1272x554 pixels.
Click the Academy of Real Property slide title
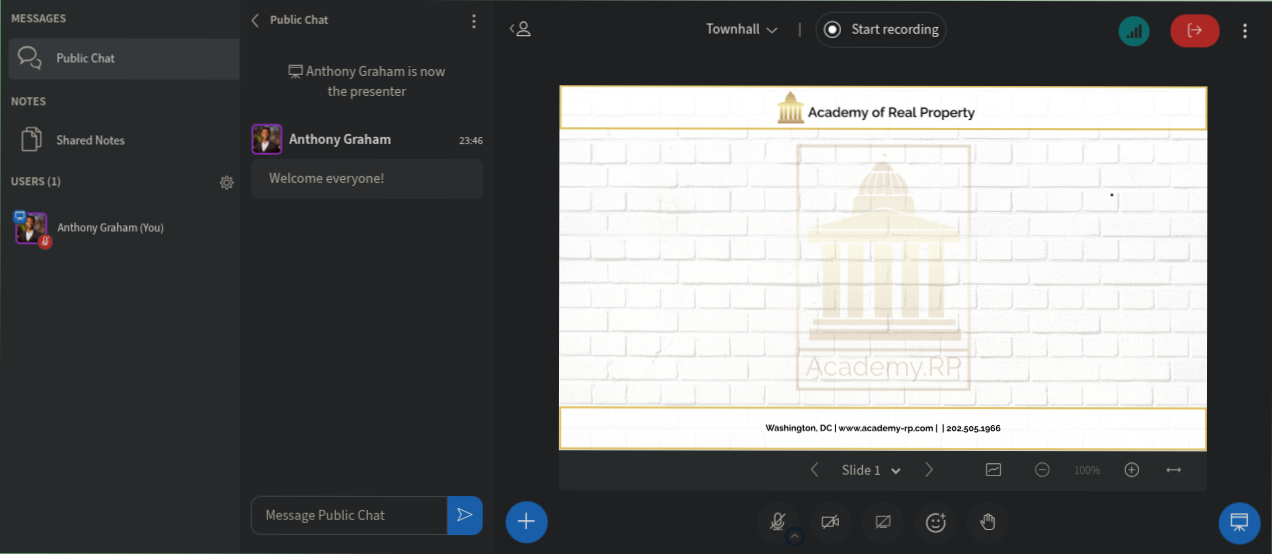pyautogui.click(x=891, y=113)
